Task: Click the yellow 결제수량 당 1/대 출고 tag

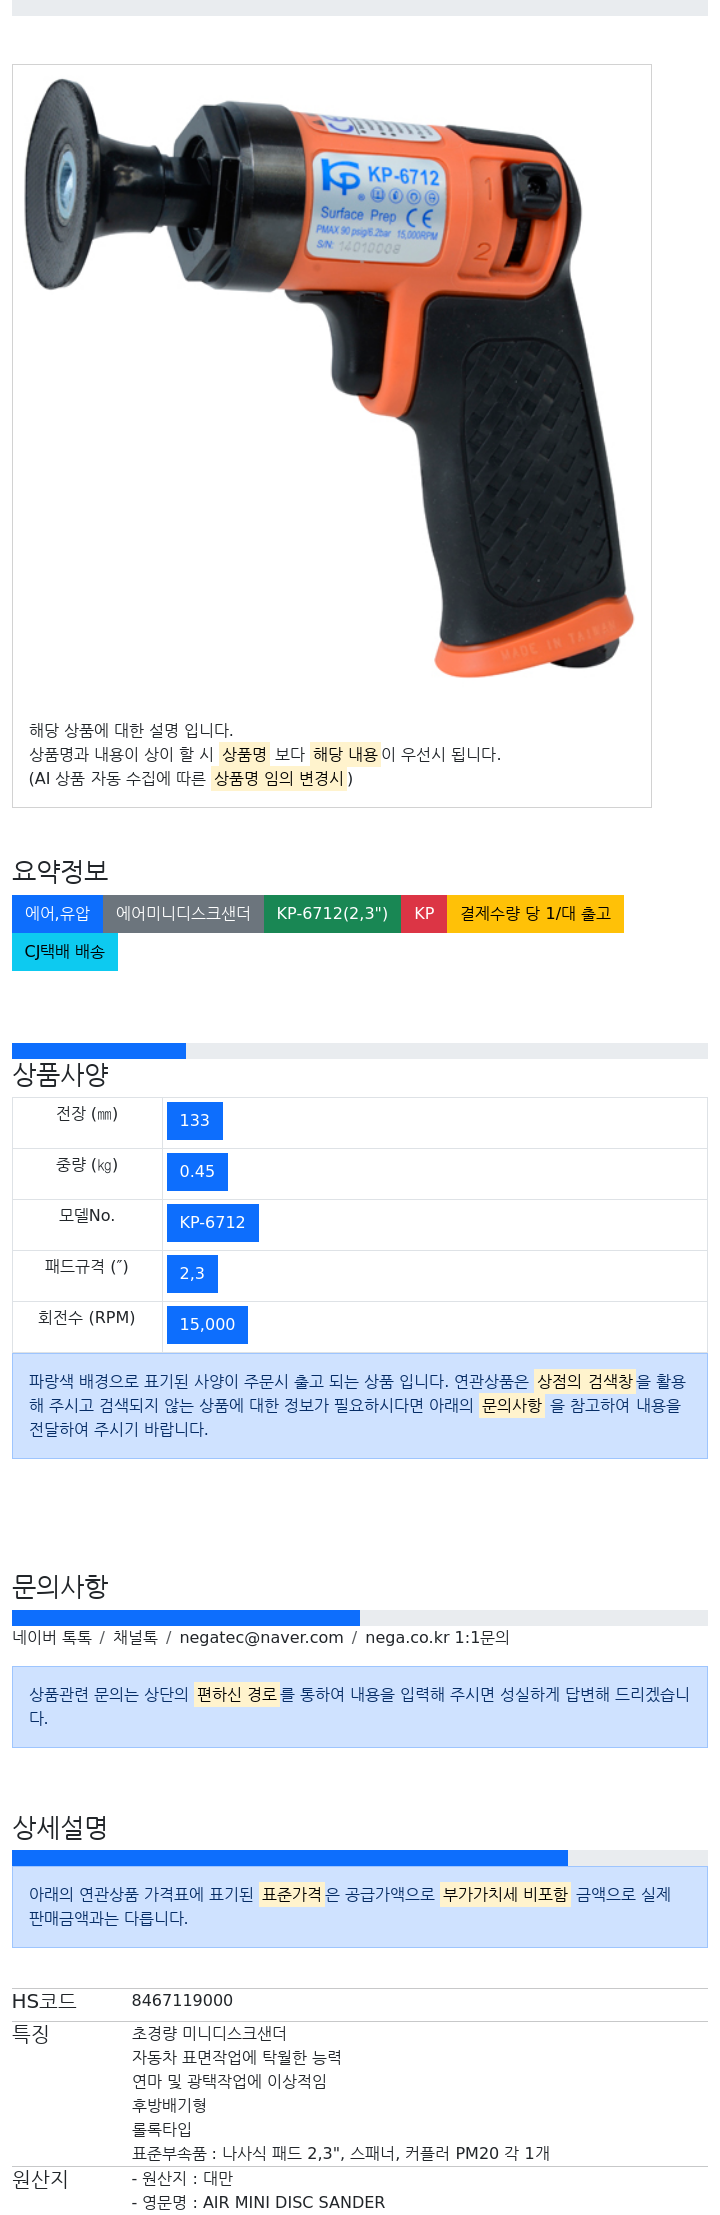Action: click(x=535, y=914)
